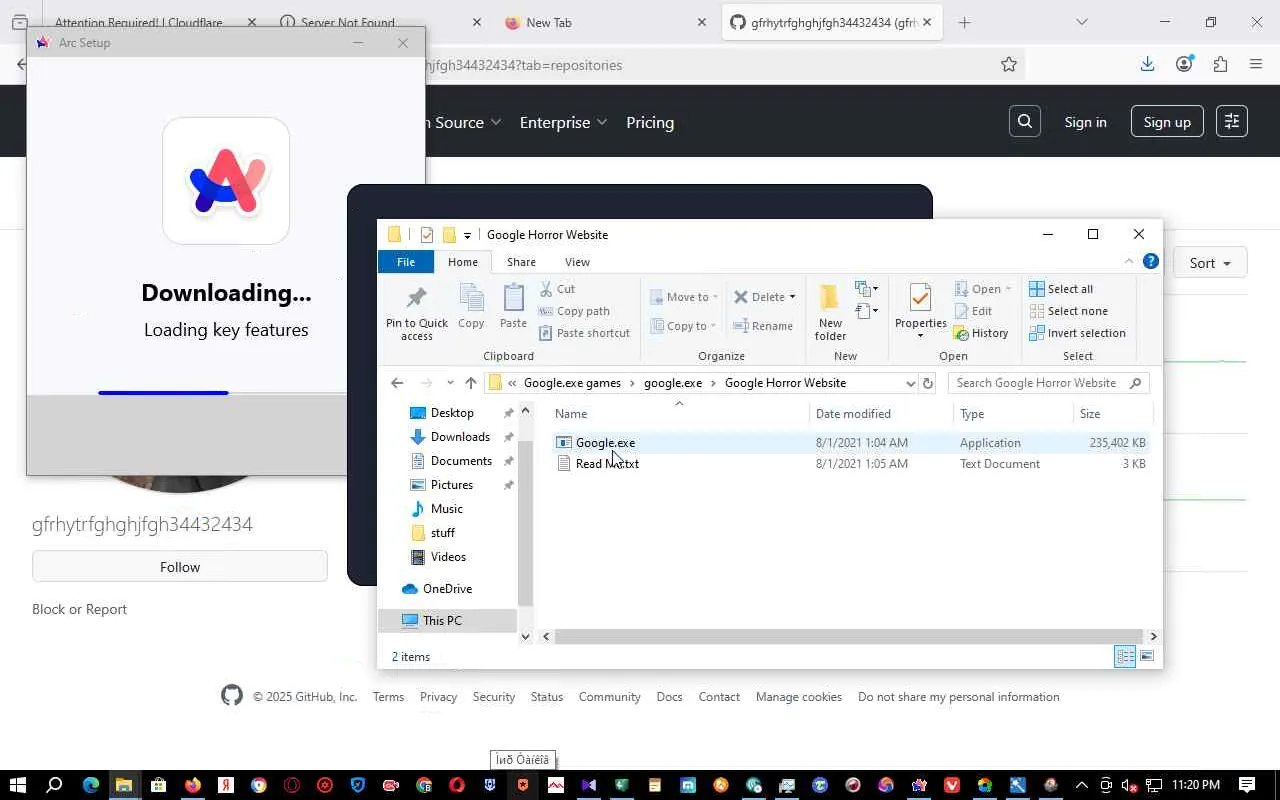Switch to the Home ribbon tab
The width and height of the screenshot is (1280, 800).
463,262
